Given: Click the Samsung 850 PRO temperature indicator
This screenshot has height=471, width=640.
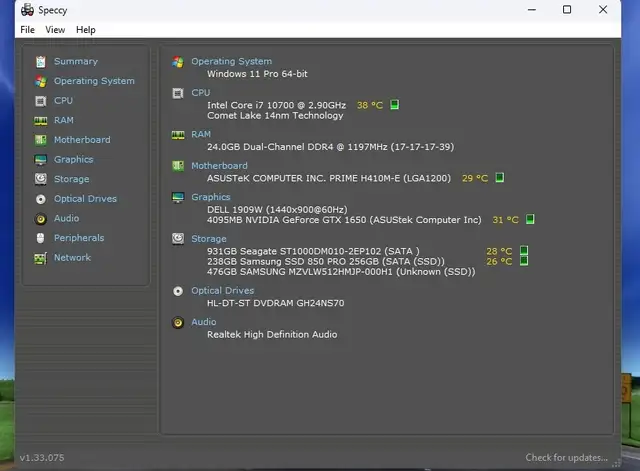Looking at the screenshot, I should coord(524,261).
